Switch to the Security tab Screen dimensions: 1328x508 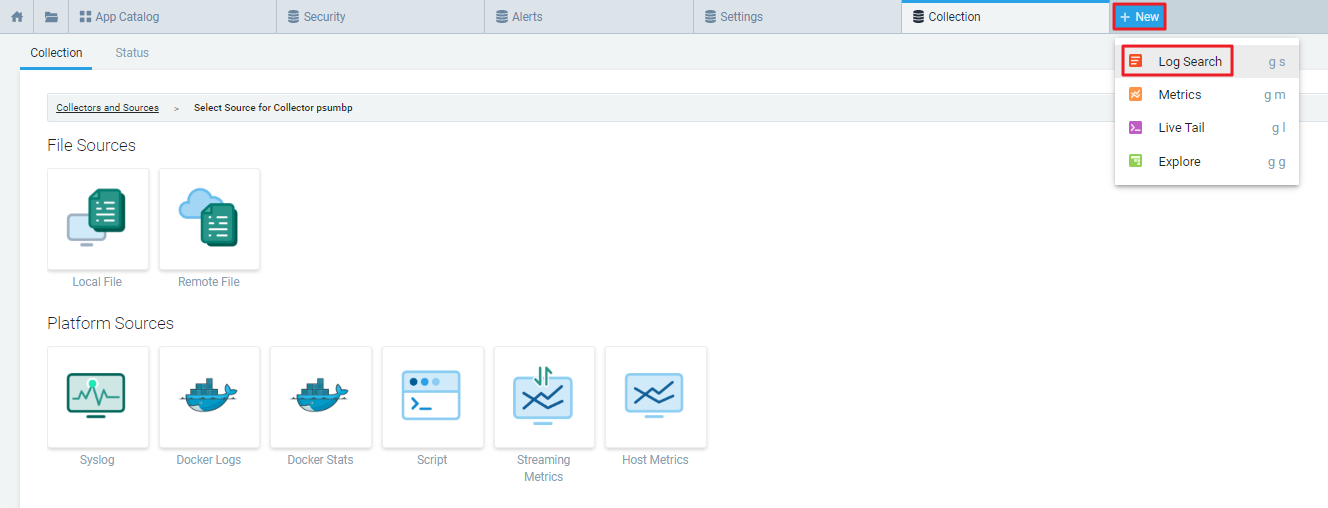[324, 17]
